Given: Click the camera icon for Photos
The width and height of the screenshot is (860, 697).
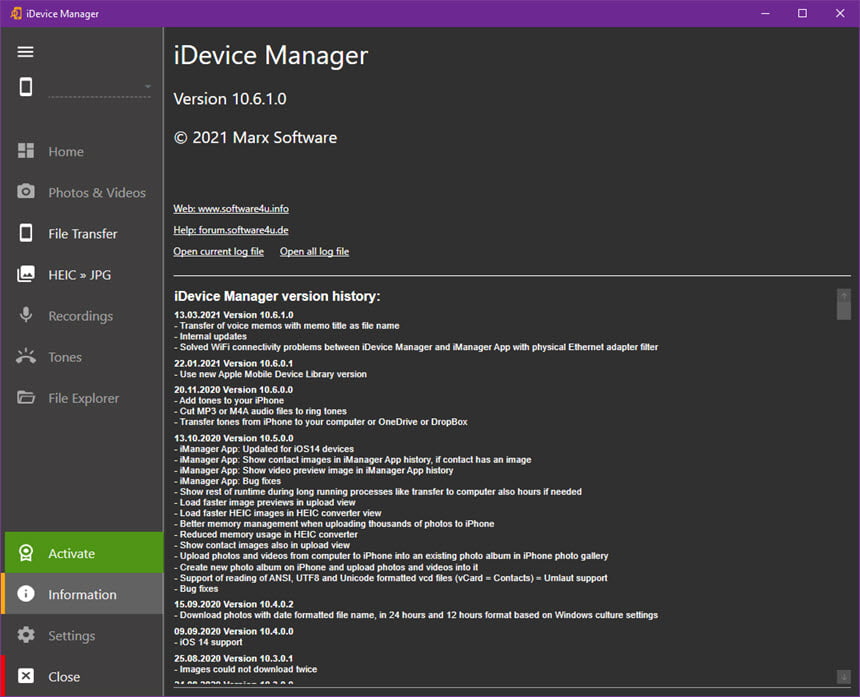Looking at the screenshot, I should [25, 191].
